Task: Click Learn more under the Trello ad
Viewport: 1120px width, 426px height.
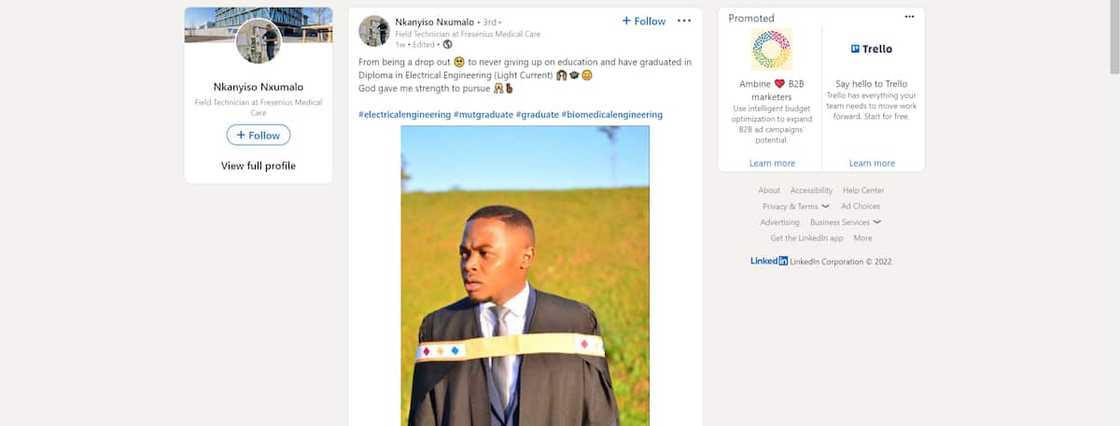Action: click(871, 163)
